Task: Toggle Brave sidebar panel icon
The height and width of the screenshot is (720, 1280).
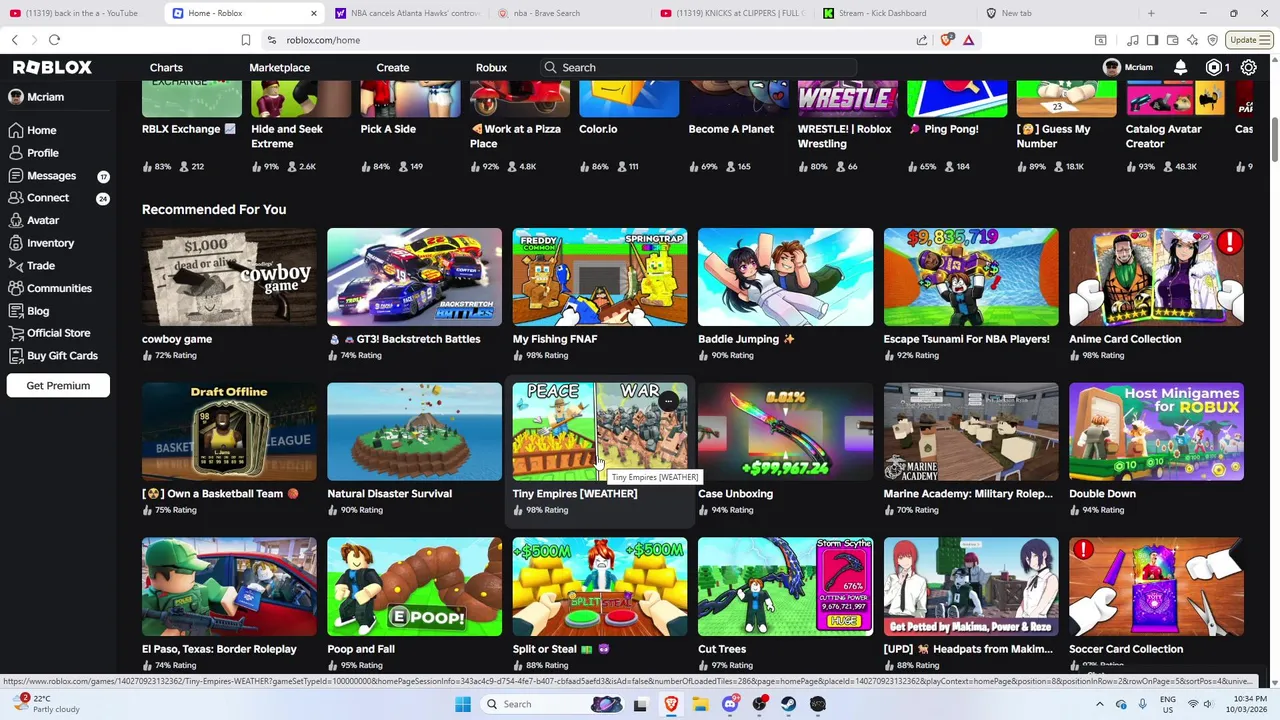Action: coord(1152,40)
